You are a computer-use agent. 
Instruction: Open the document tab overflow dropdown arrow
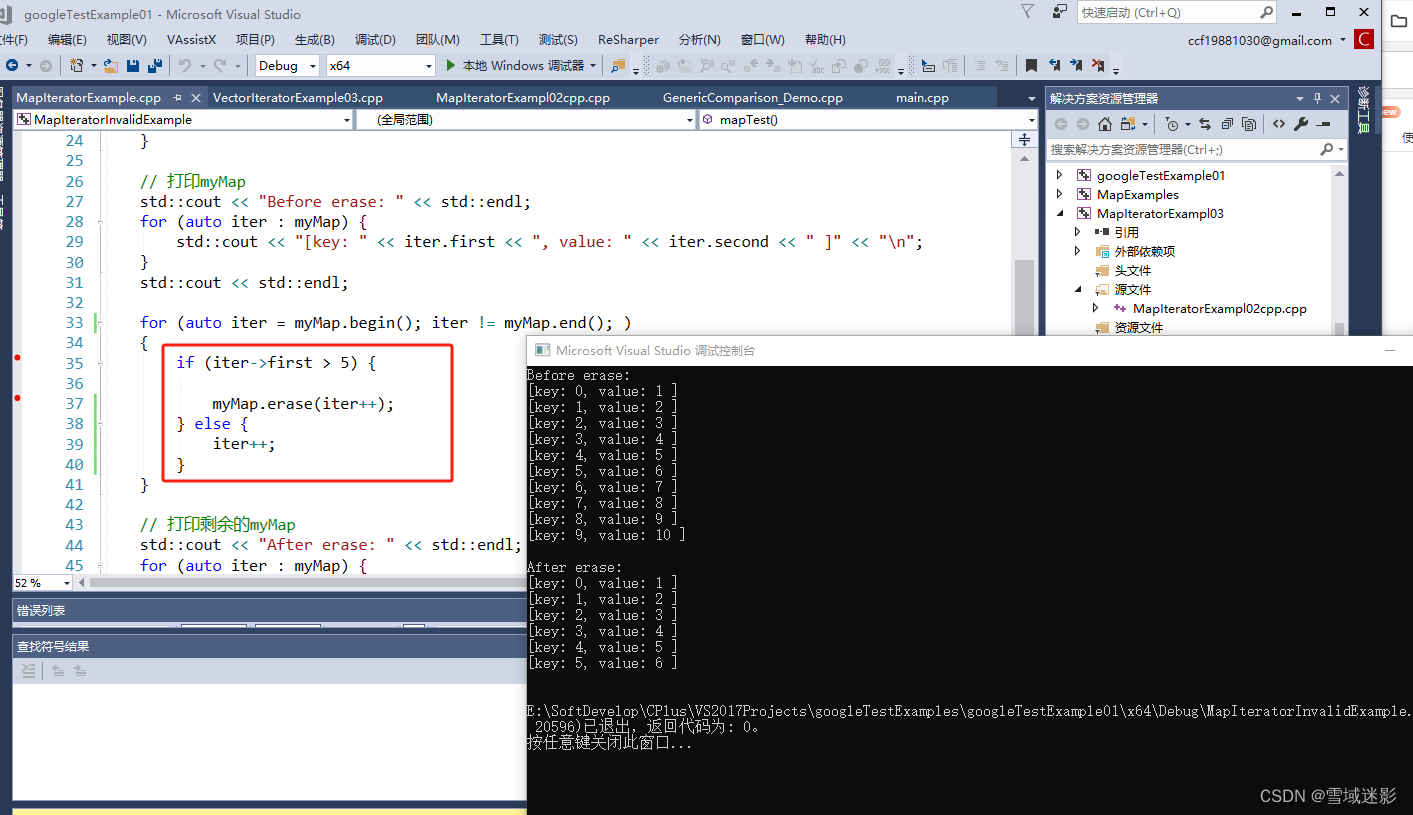tap(1032, 98)
